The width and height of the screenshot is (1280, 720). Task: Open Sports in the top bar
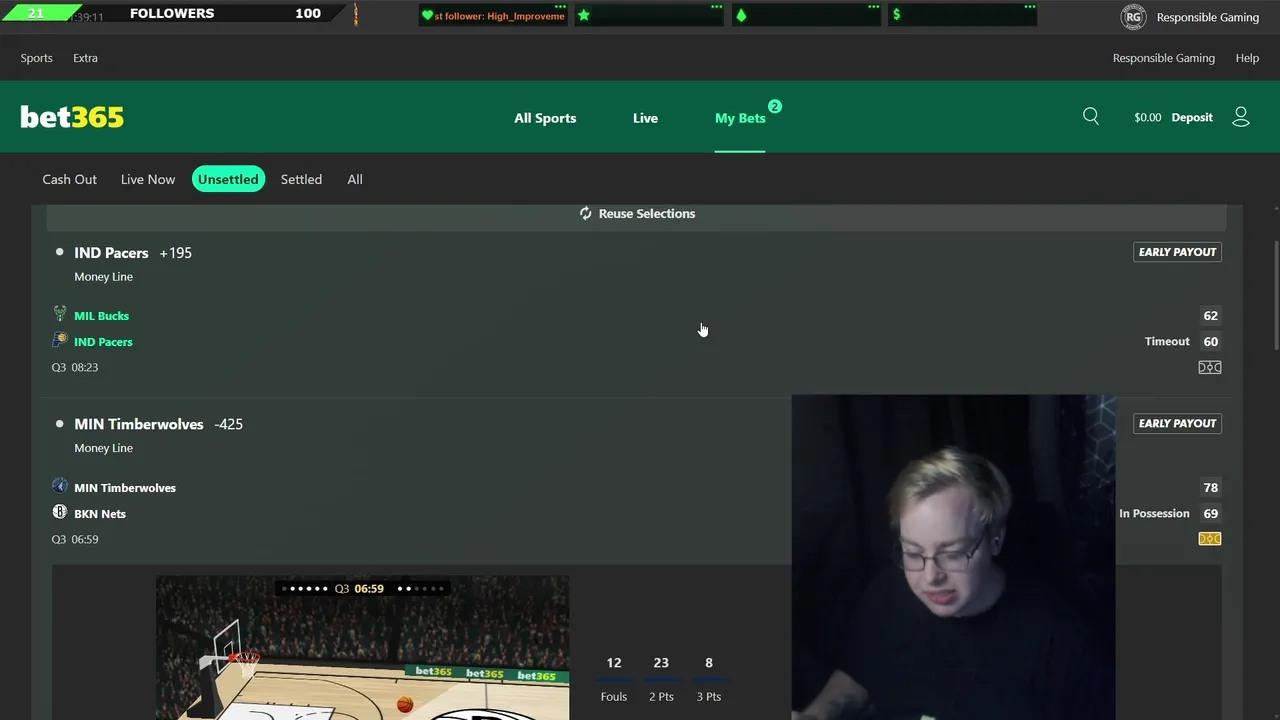(x=37, y=58)
